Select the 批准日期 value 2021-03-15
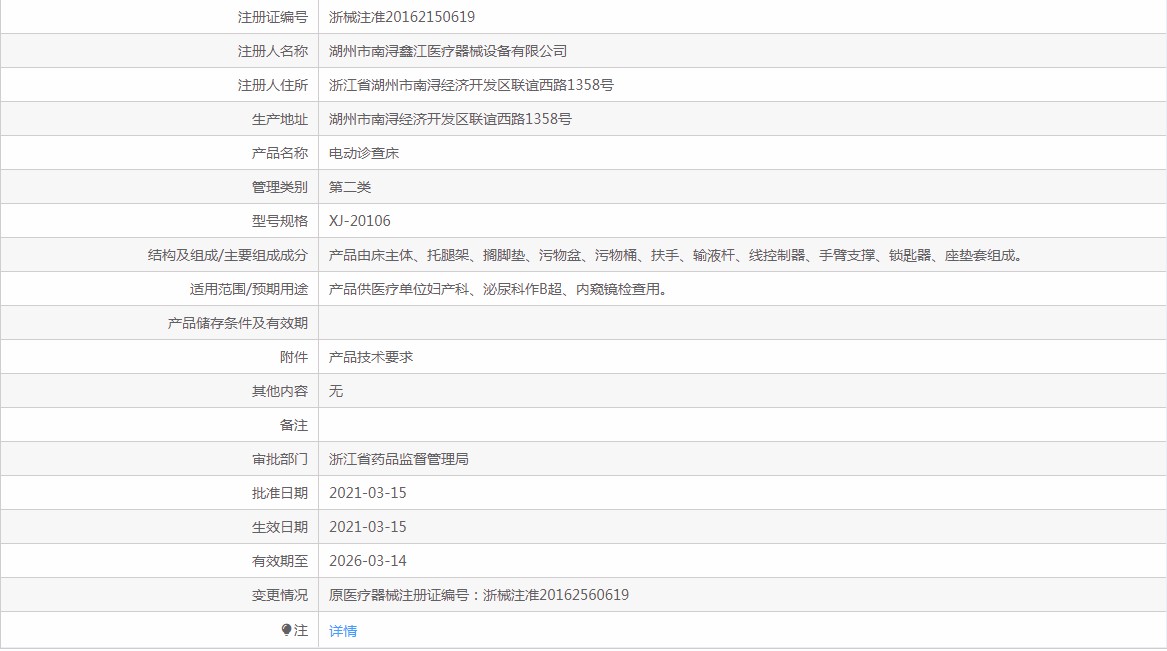This screenshot has width=1167, height=651. coord(368,493)
